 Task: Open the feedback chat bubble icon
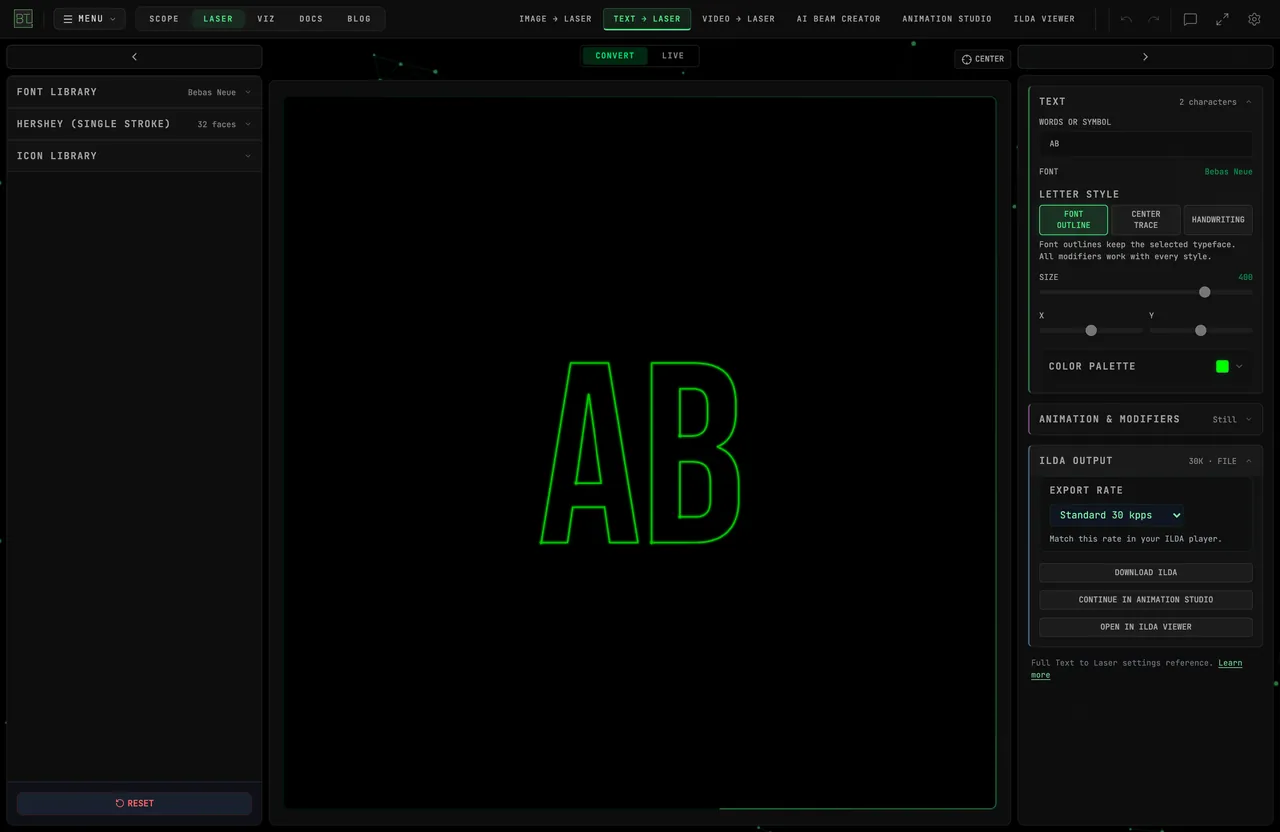[1190, 19]
